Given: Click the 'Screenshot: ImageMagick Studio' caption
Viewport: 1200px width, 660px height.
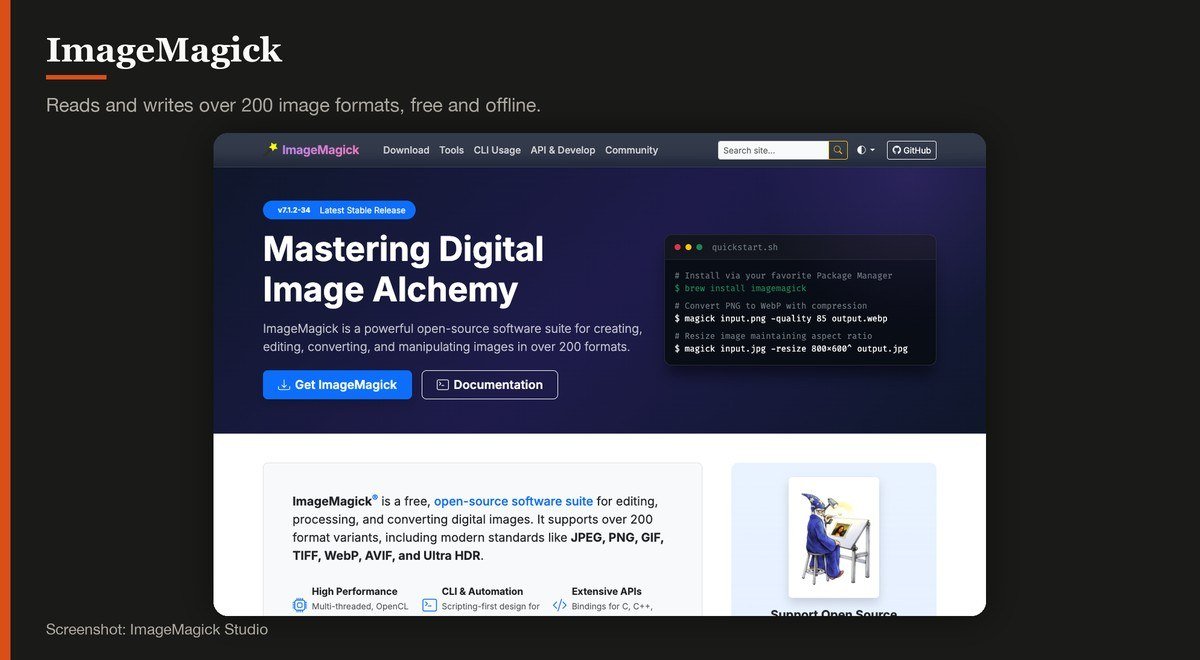Looking at the screenshot, I should pos(157,630).
